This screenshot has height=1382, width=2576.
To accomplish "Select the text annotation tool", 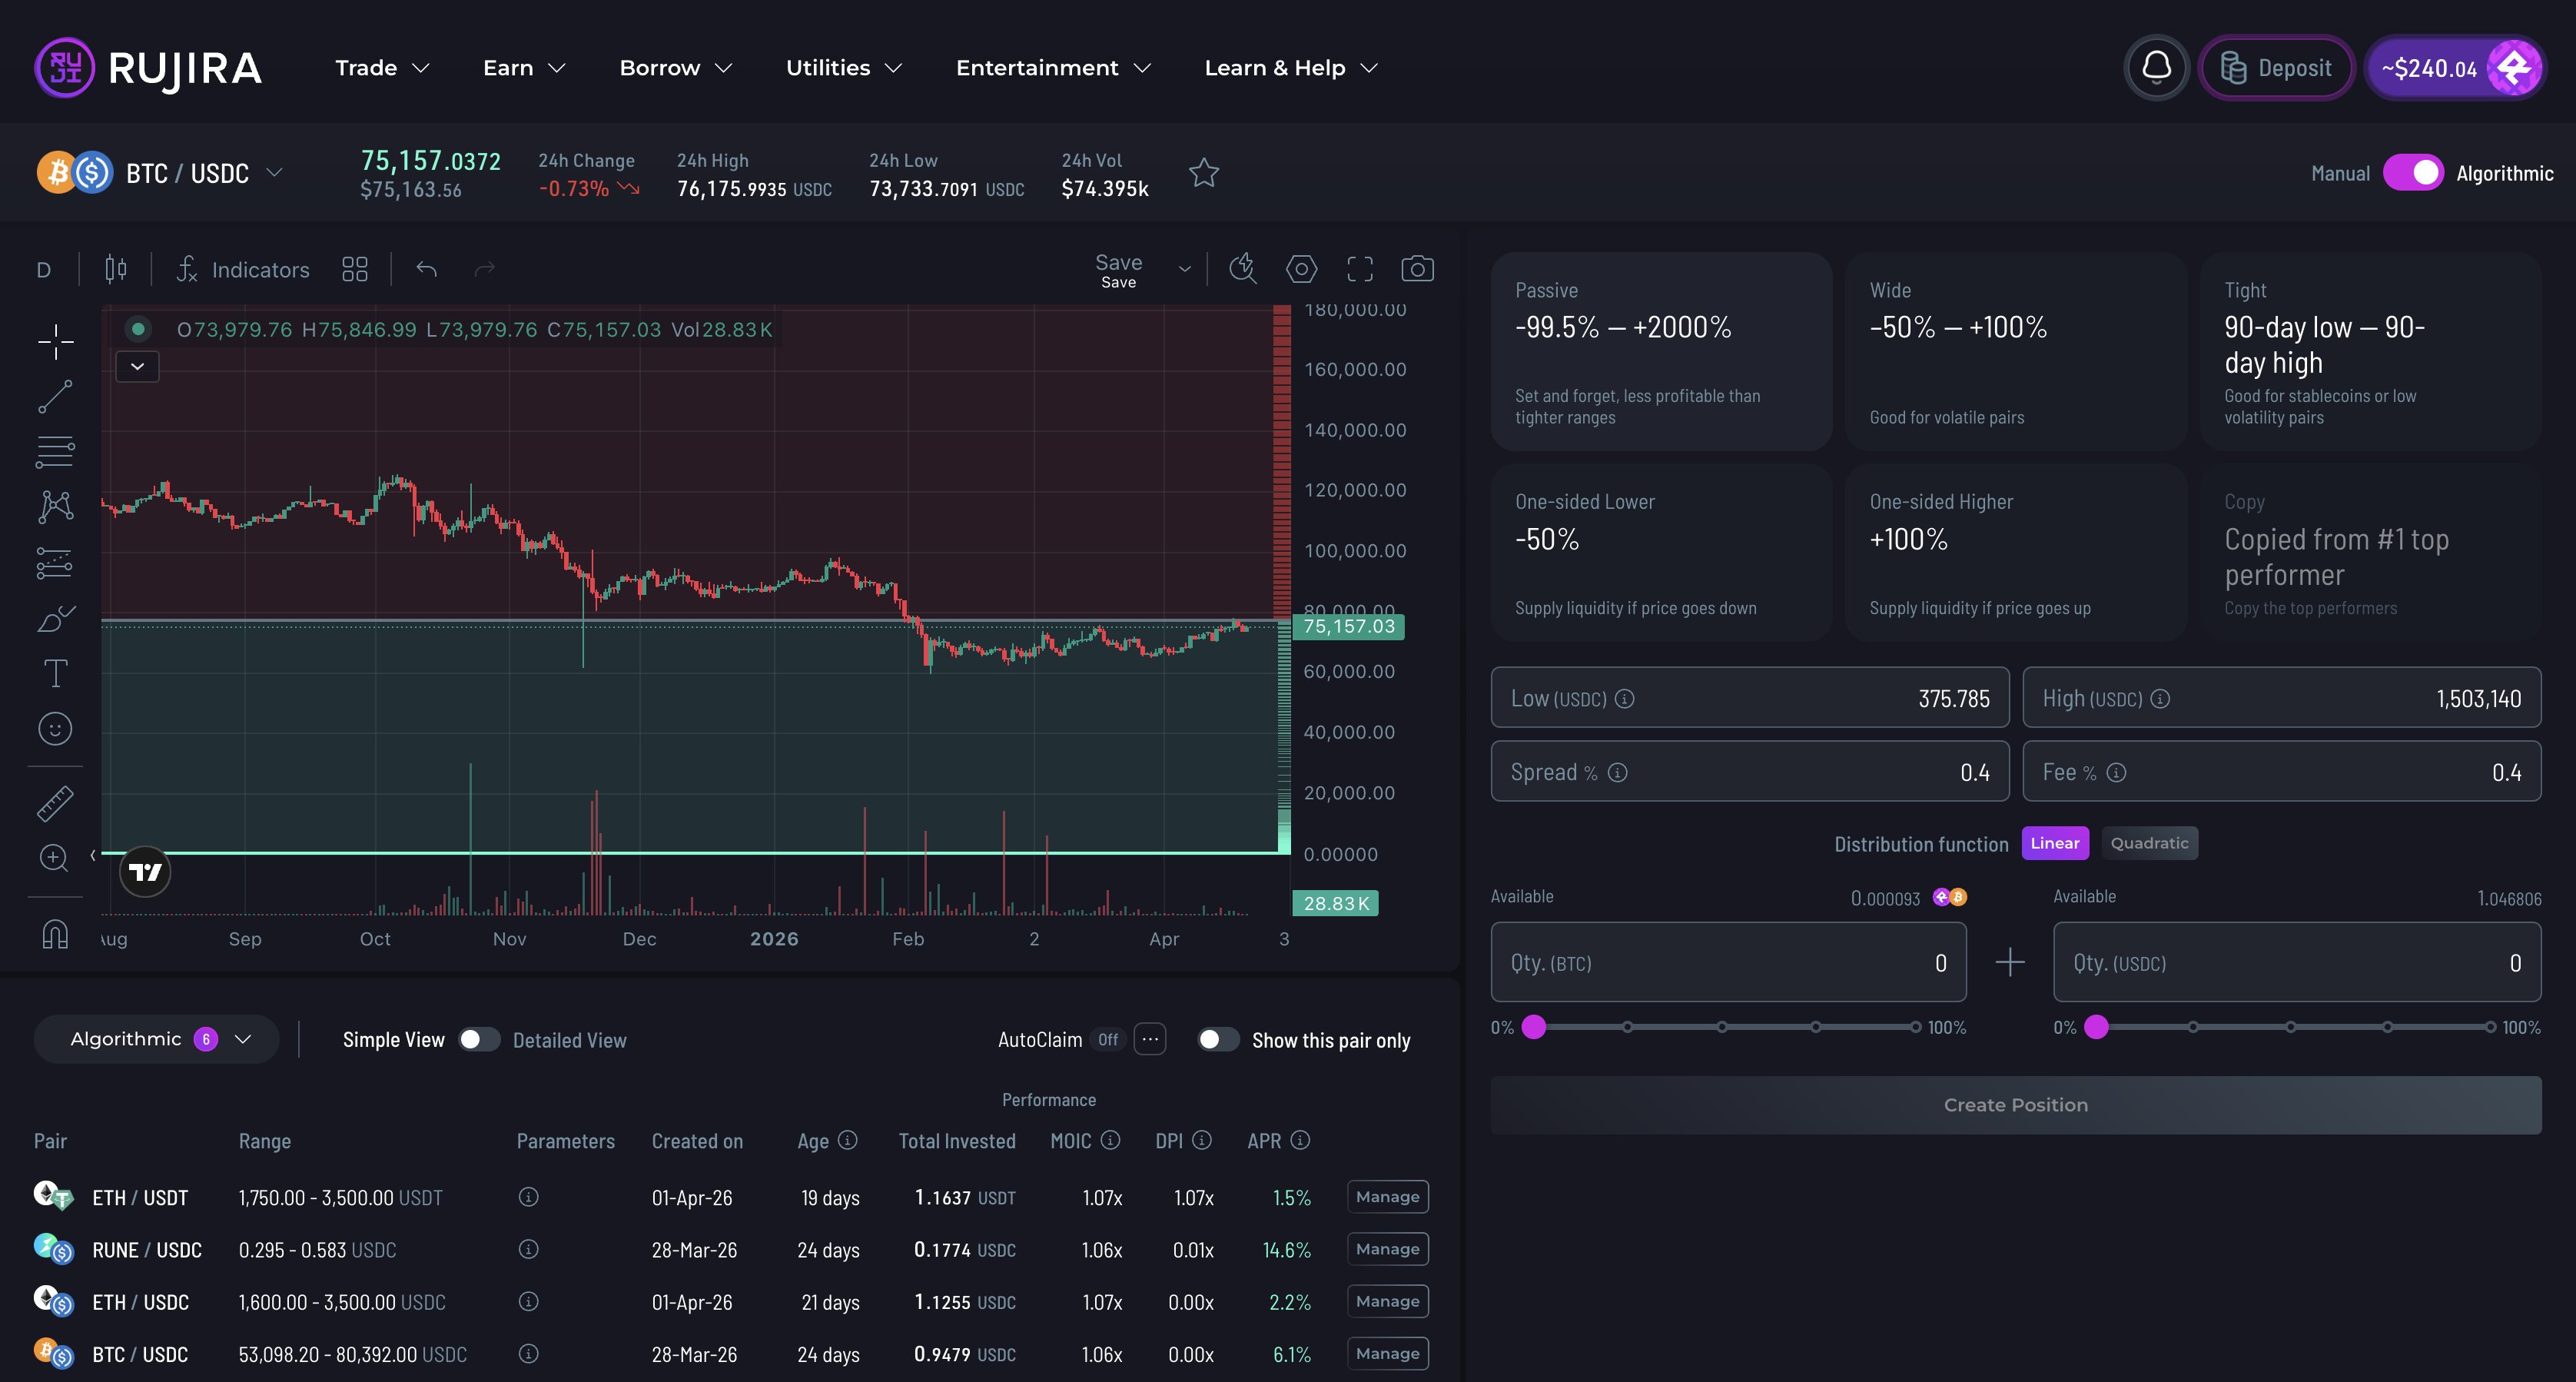I will tap(55, 673).
